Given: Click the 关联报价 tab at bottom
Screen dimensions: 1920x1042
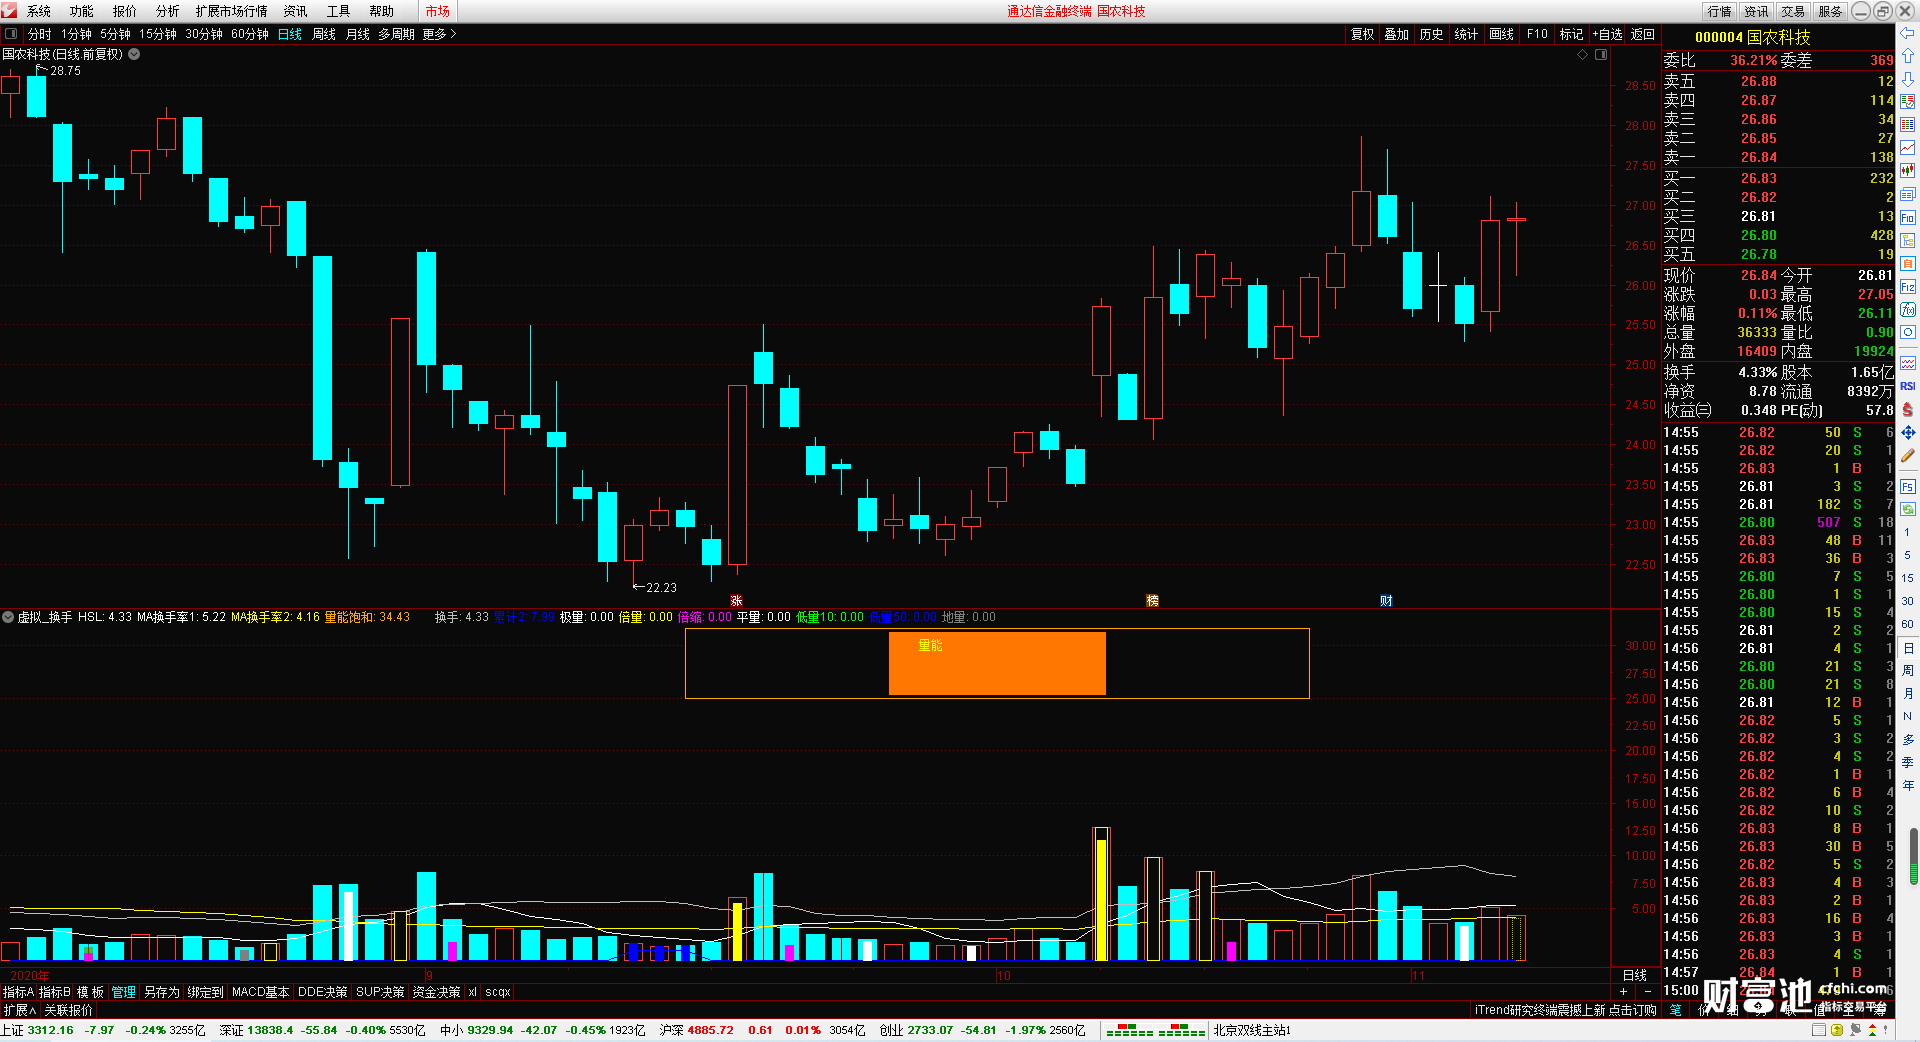Looking at the screenshot, I should click(68, 1010).
